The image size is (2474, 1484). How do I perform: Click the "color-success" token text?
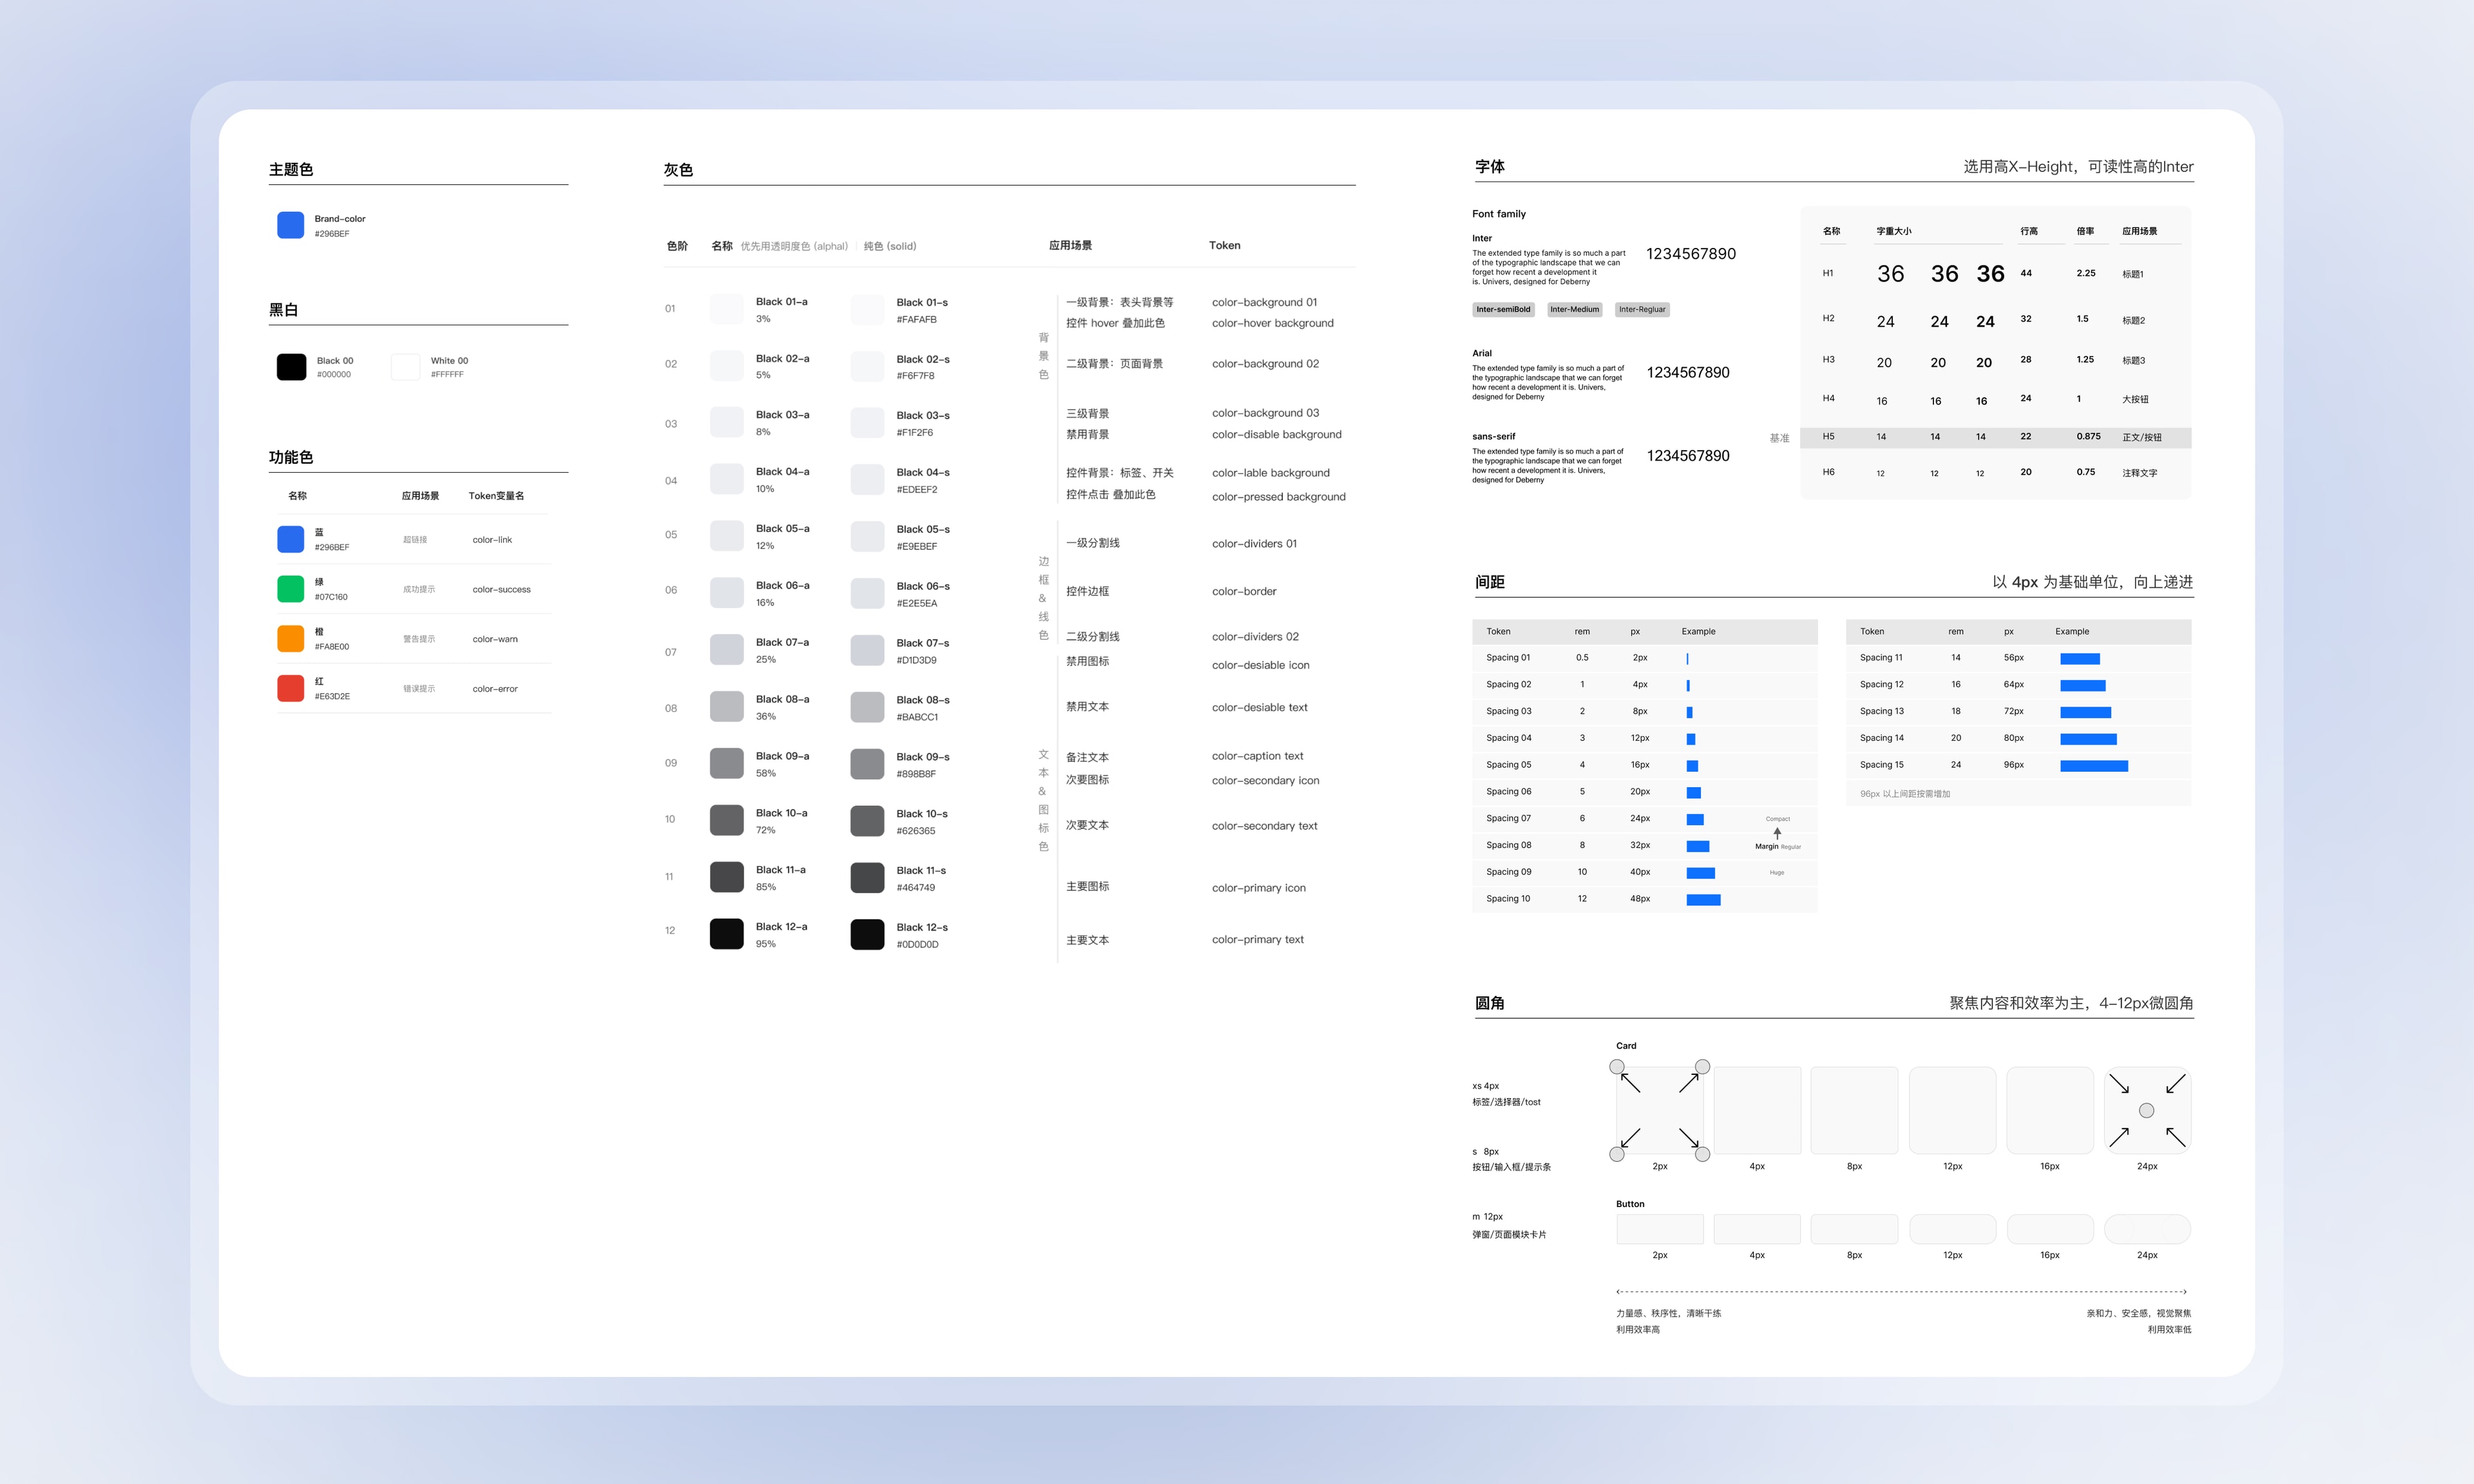pyautogui.click(x=501, y=590)
